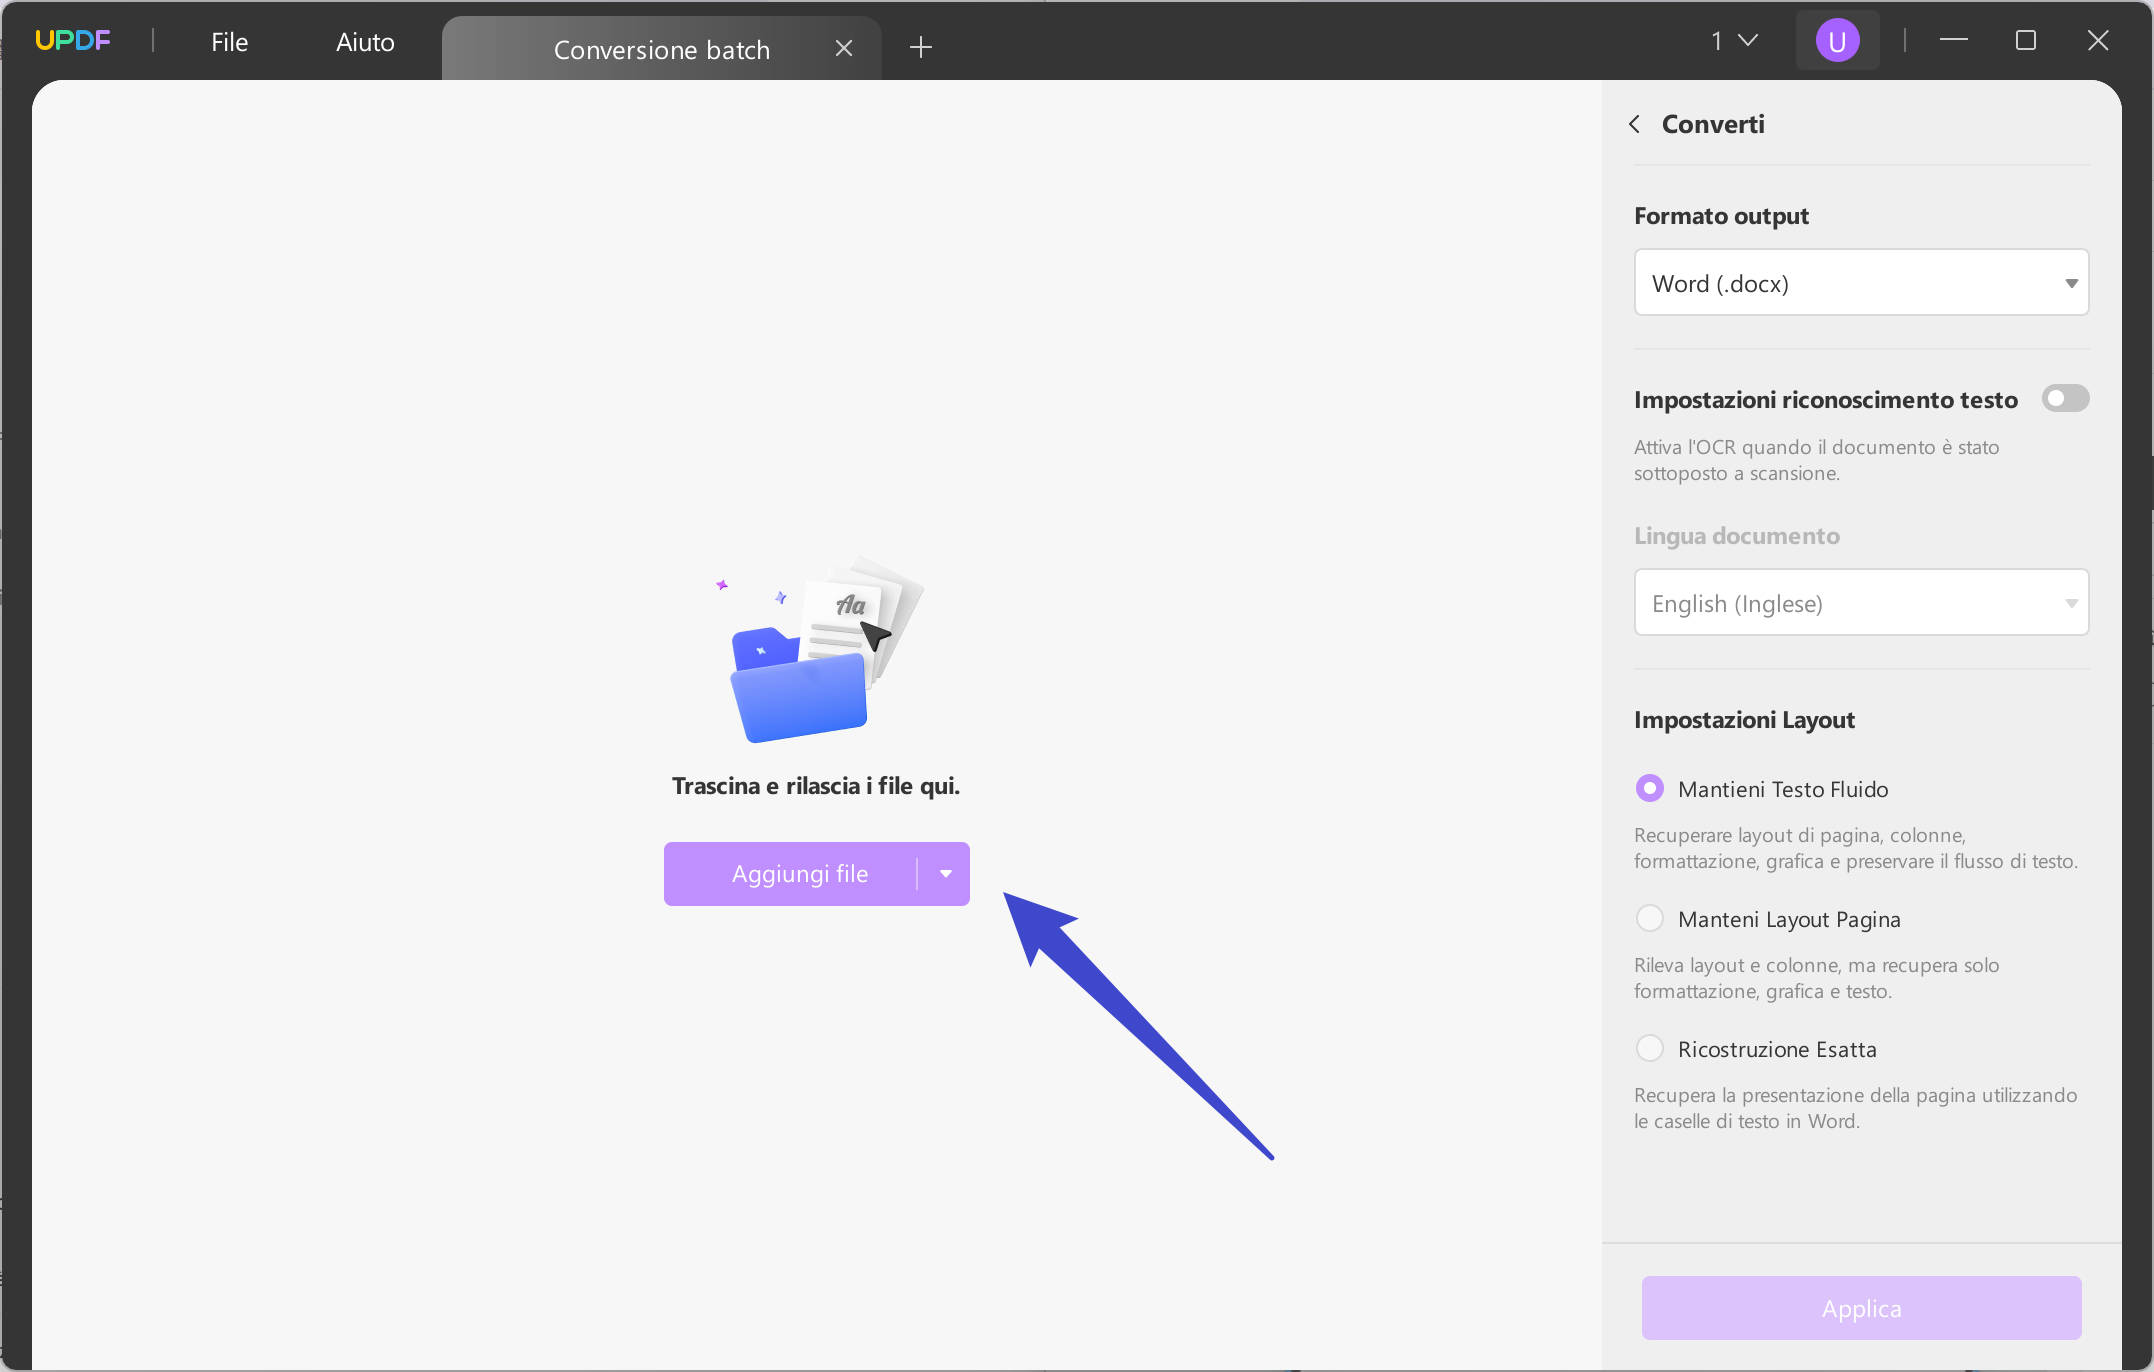Click the Aggiungi file button

coord(798,874)
